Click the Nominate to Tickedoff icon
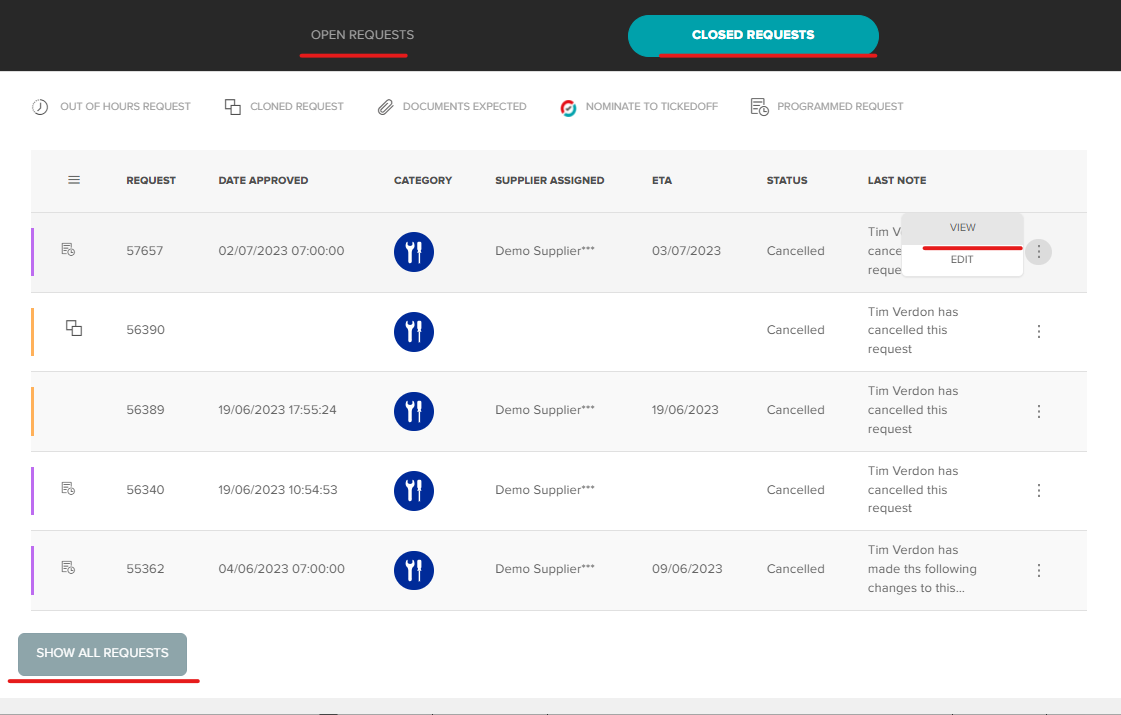Screen dimensions: 1121x715 pos(568,108)
